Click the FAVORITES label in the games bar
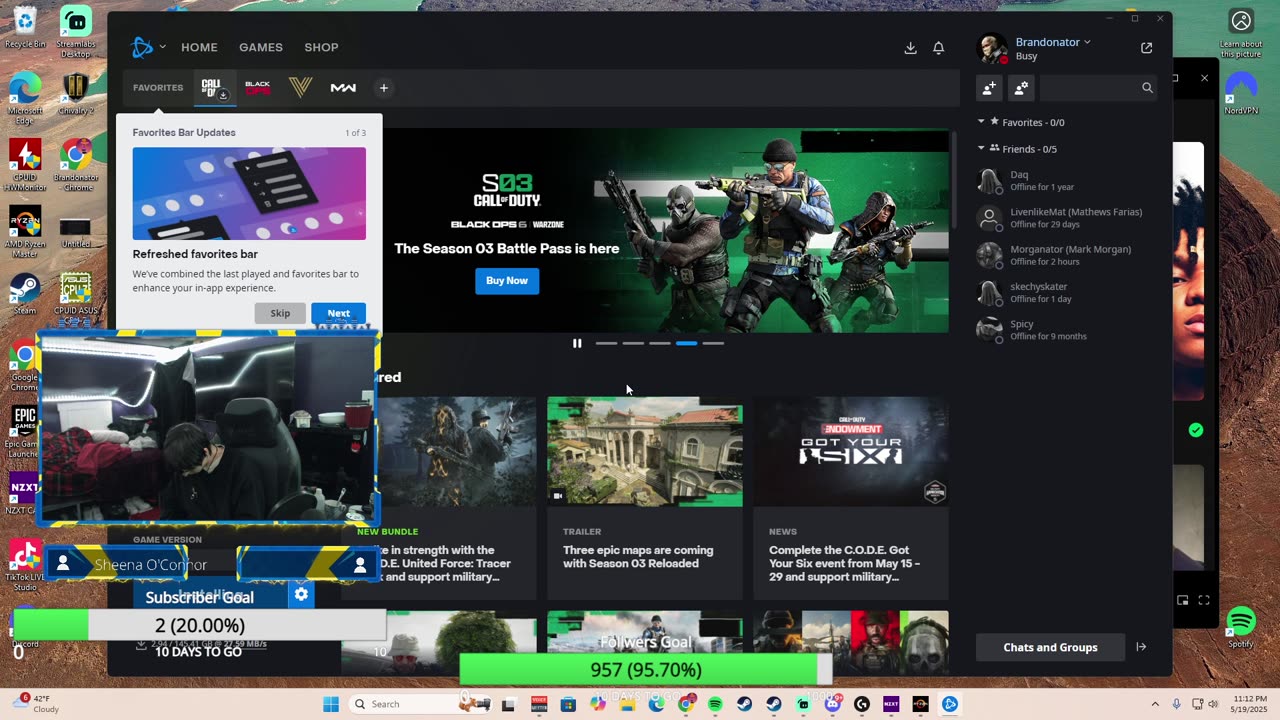1280x720 pixels. (x=158, y=88)
